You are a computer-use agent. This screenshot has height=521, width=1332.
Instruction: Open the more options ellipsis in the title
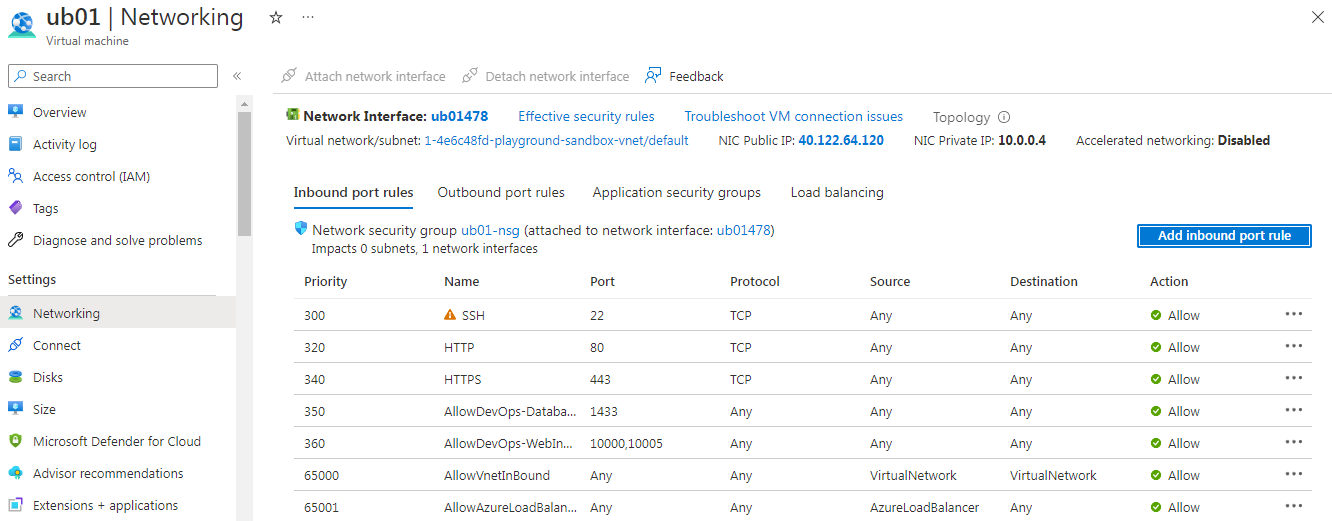[x=308, y=18]
